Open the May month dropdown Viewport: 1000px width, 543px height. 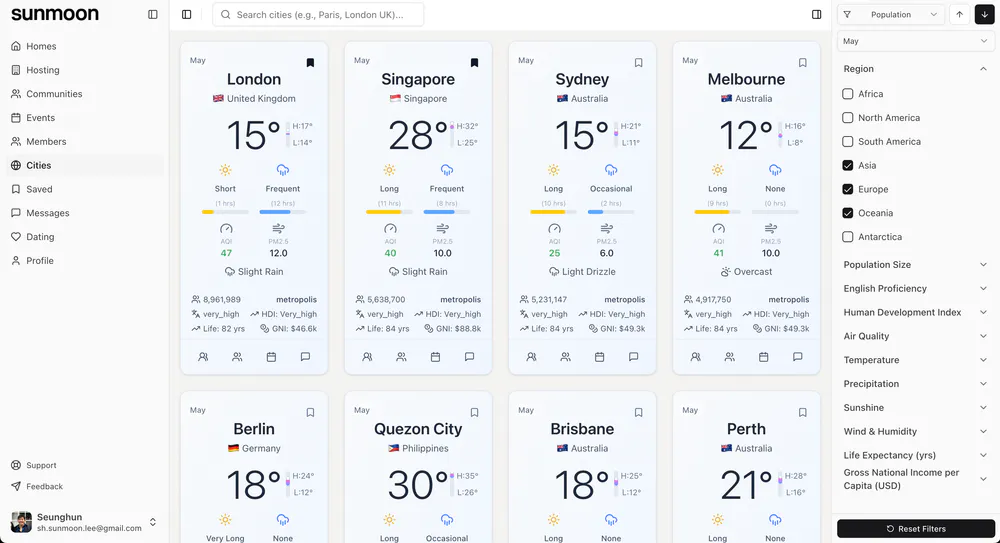915,41
